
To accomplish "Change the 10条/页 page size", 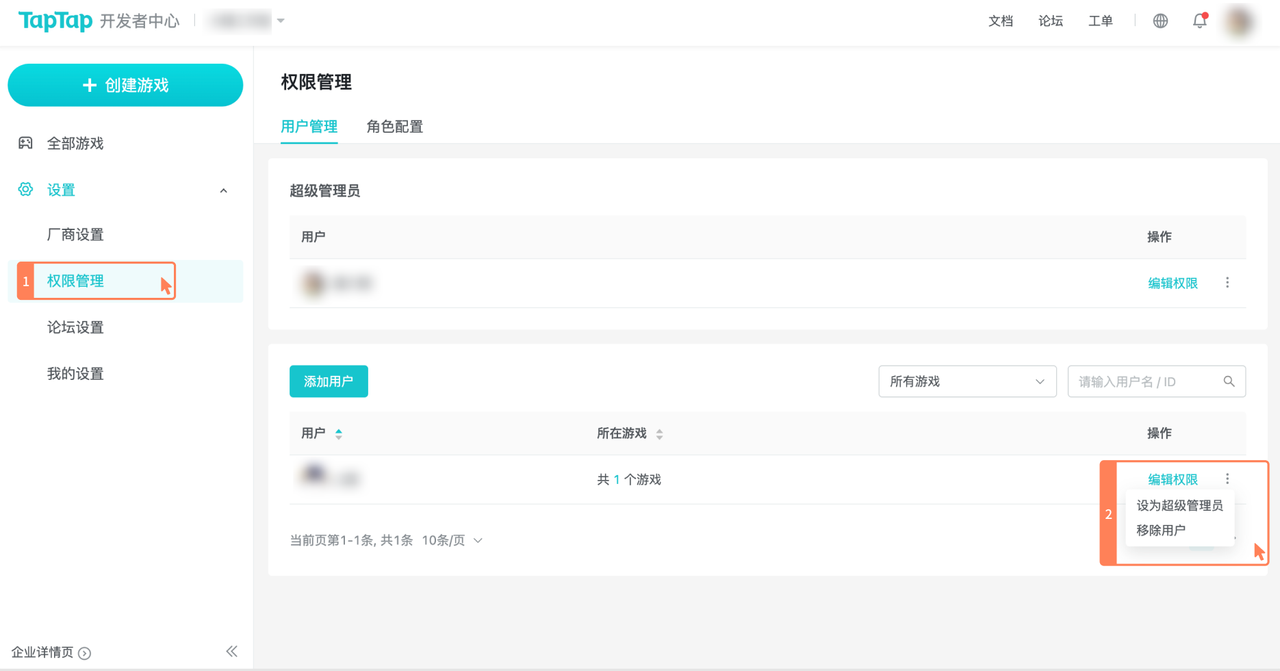I will [x=452, y=540].
